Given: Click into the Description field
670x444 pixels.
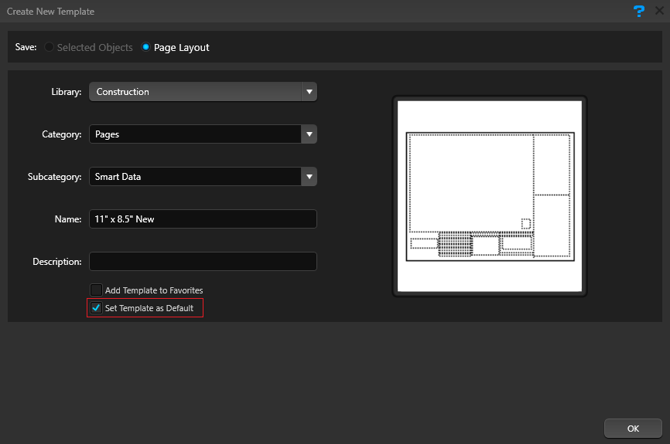Looking at the screenshot, I should pos(203,261).
